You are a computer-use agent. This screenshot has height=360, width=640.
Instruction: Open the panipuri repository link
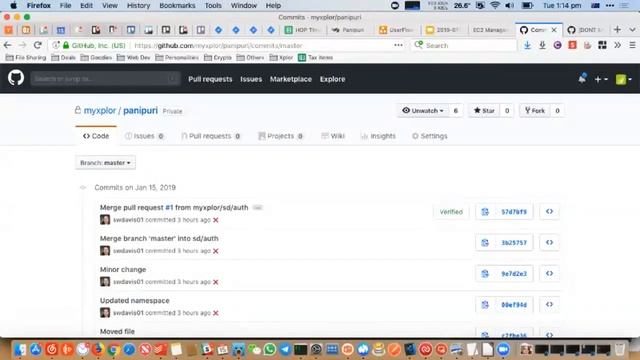140,111
